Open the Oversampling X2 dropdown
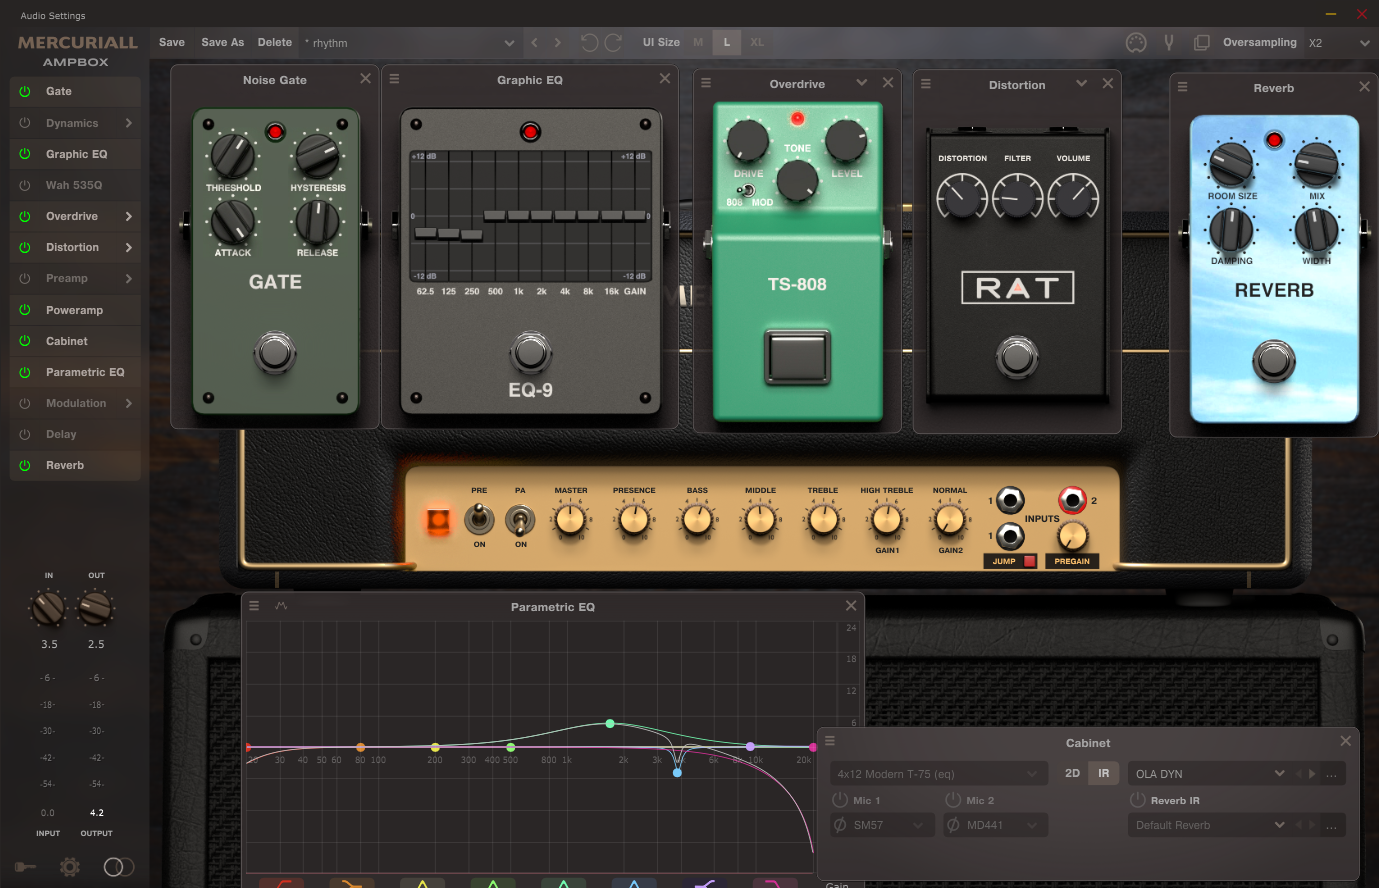Screen dimensions: 1379x888 tap(1339, 43)
